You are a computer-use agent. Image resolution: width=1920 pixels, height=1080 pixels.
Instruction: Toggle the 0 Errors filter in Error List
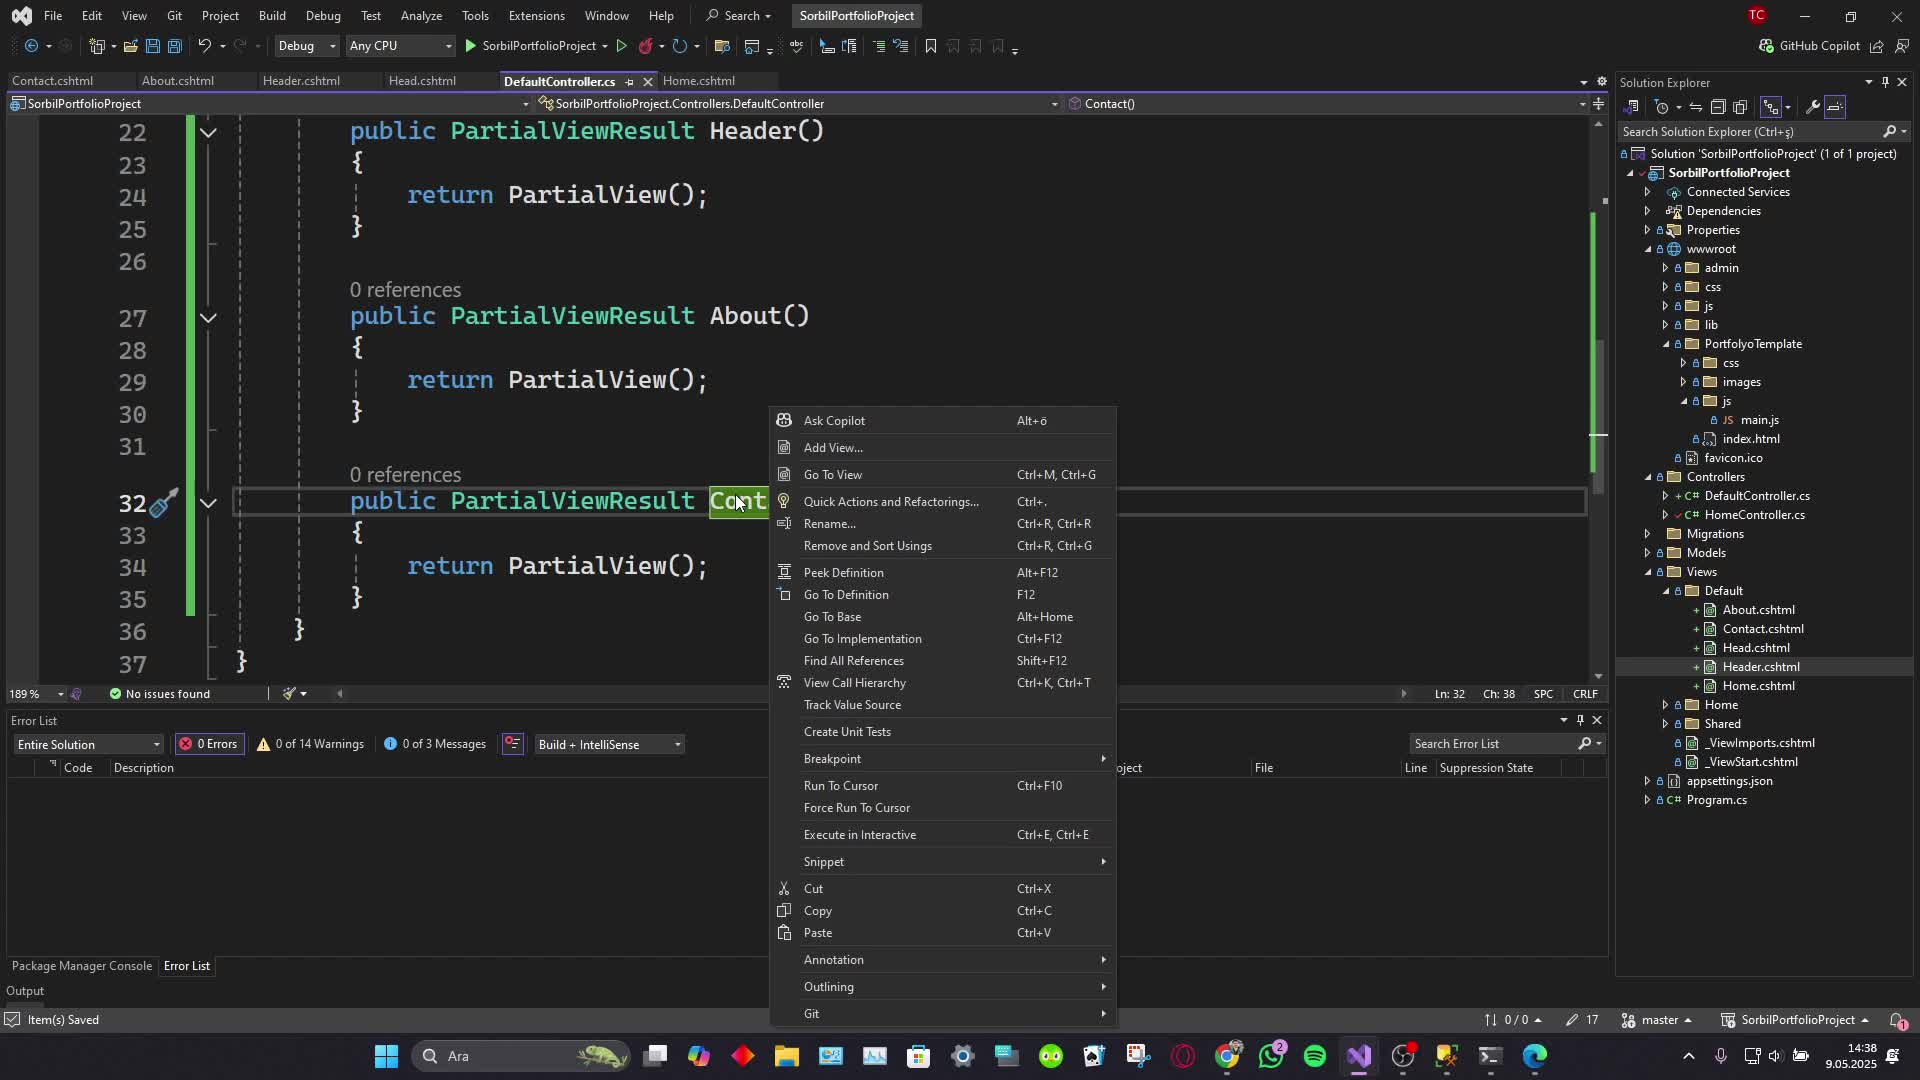pyautogui.click(x=209, y=744)
